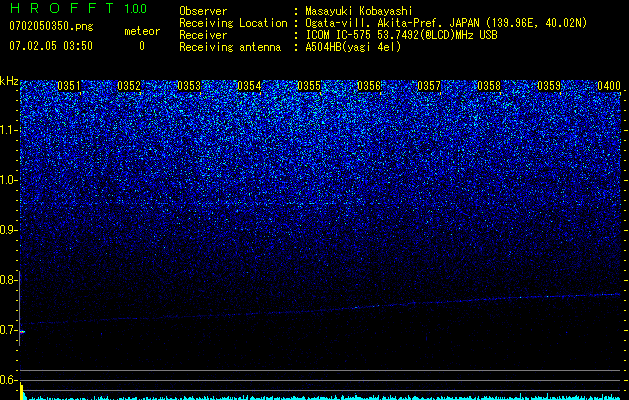Click the 0354 time marker

(249, 86)
